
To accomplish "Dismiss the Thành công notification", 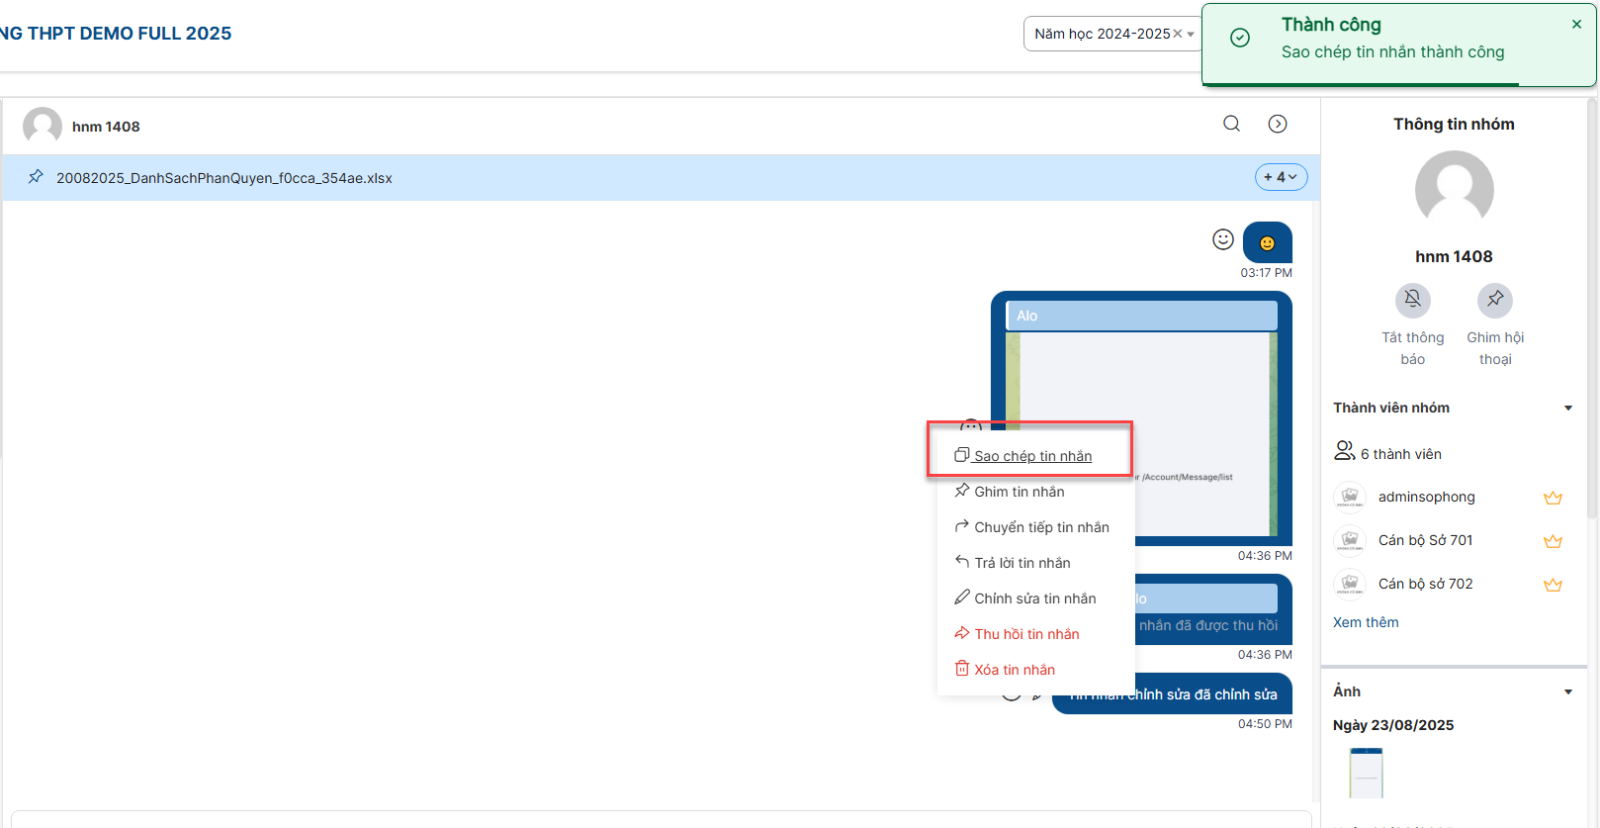I will [x=1576, y=24].
